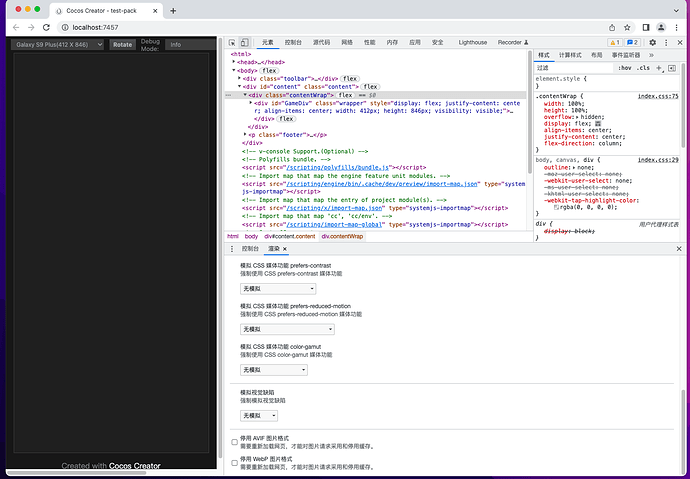Bookmark this page with the star icon
This screenshot has width=690, height=479.
pyautogui.click(x=627, y=27)
